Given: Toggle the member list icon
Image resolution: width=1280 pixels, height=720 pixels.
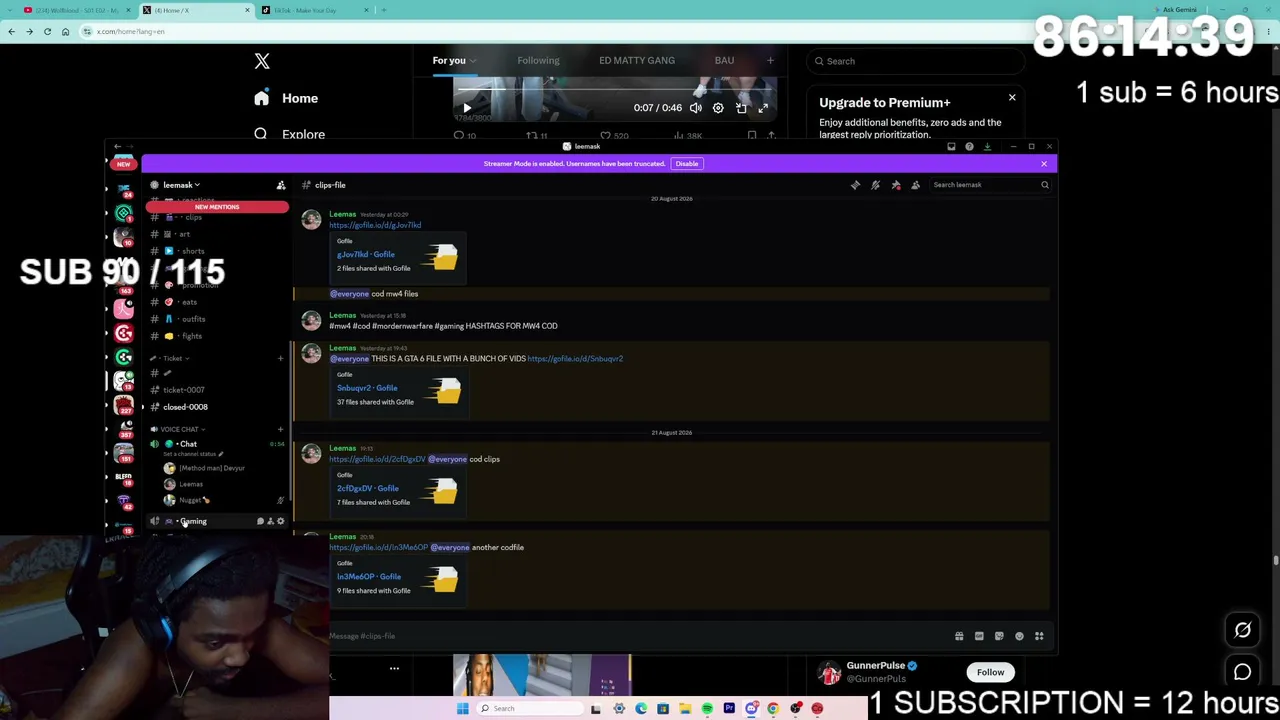Looking at the screenshot, I should tap(915, 185).
